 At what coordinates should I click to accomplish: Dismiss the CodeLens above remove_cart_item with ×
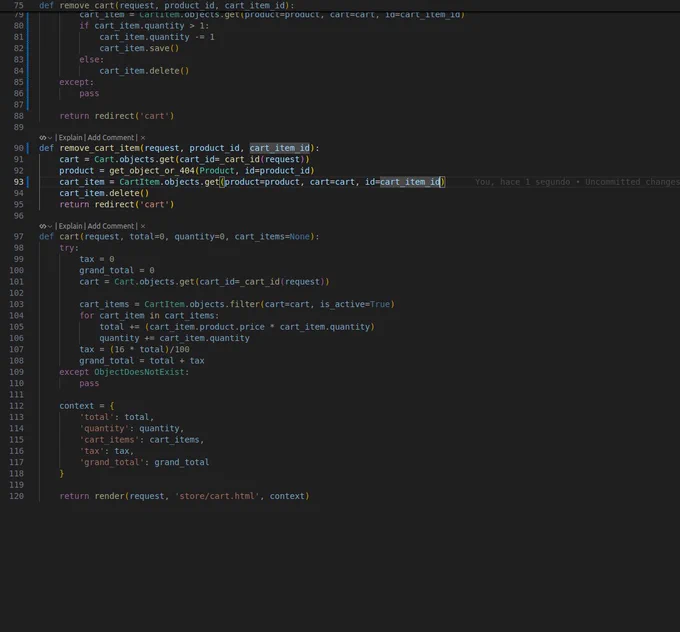pyautogui.click(x=143, y=138)
